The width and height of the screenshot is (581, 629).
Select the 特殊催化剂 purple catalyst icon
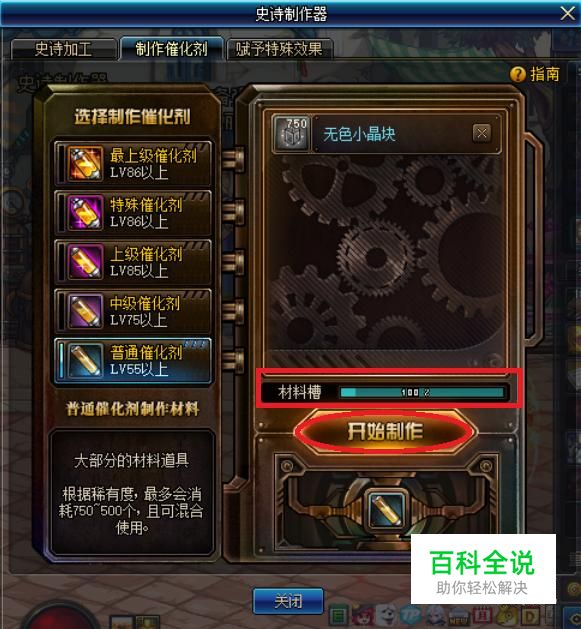84,212
